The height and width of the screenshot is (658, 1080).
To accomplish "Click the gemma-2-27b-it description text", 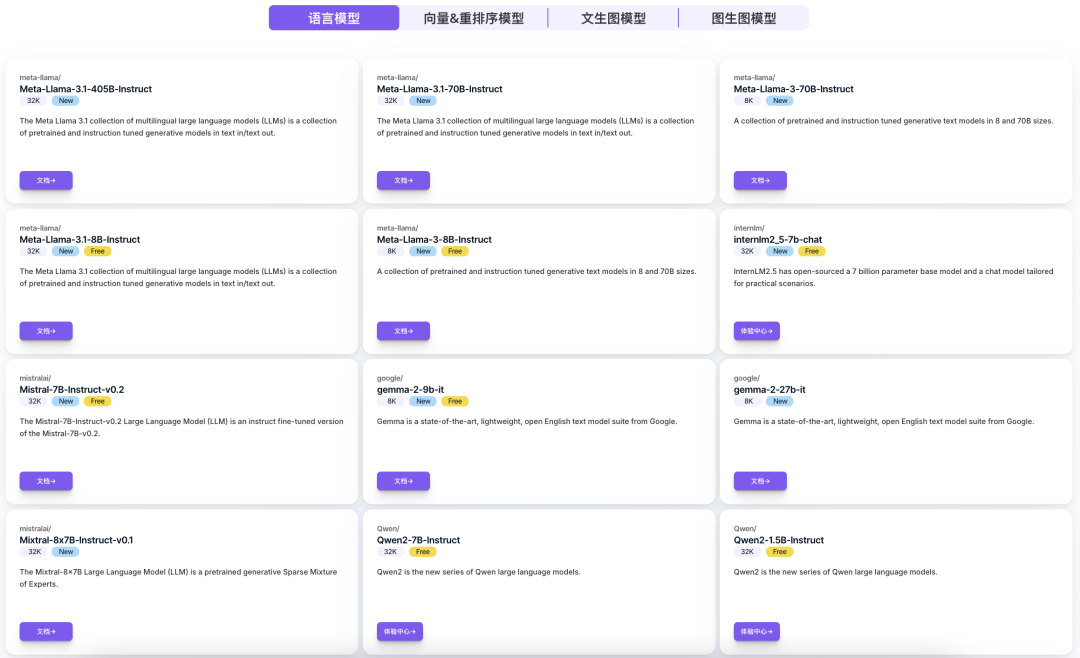I will pyautogui.click(x=884, y=421).
